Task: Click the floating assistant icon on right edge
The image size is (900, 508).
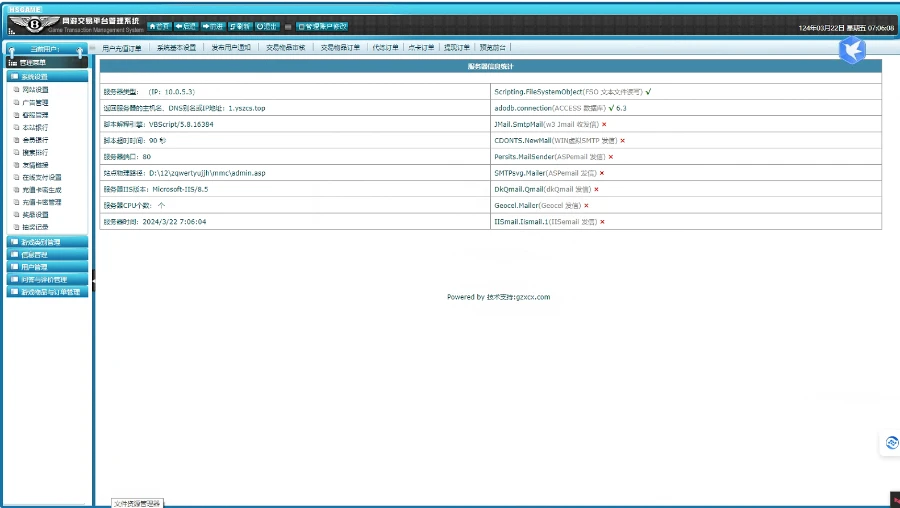Action: point(890,443)
